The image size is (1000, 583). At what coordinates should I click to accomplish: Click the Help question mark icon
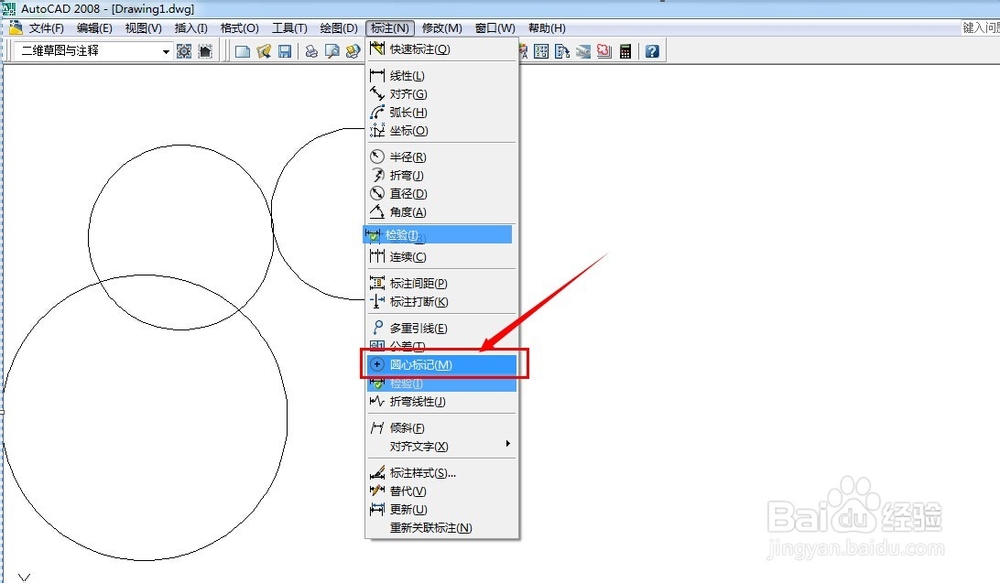coord(652,51)
